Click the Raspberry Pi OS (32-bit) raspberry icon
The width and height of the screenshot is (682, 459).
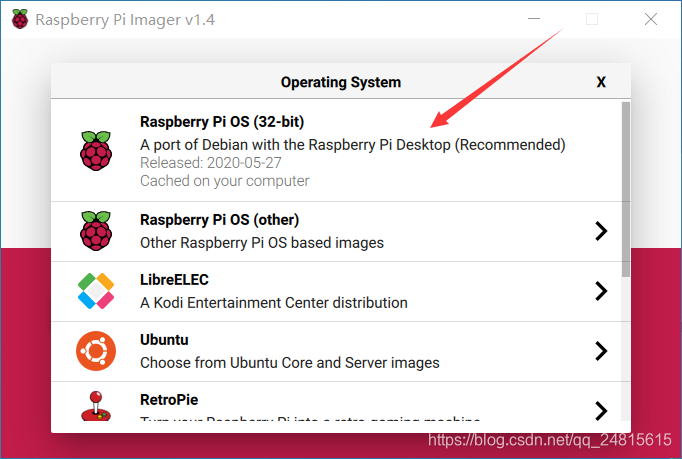(96, 151)
